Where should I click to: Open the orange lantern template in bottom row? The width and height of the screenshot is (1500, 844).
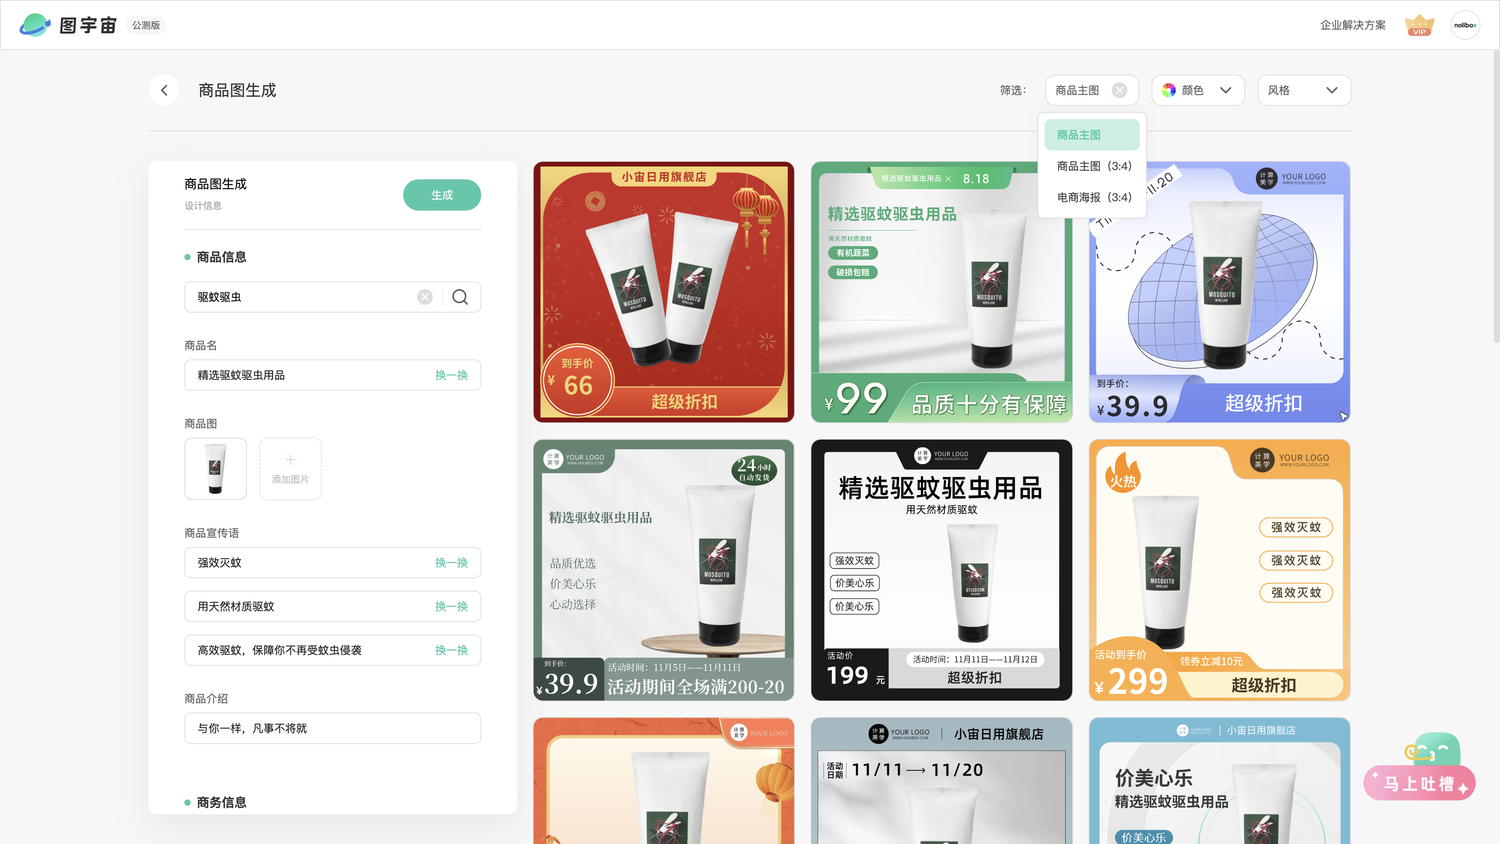(664, 781)
